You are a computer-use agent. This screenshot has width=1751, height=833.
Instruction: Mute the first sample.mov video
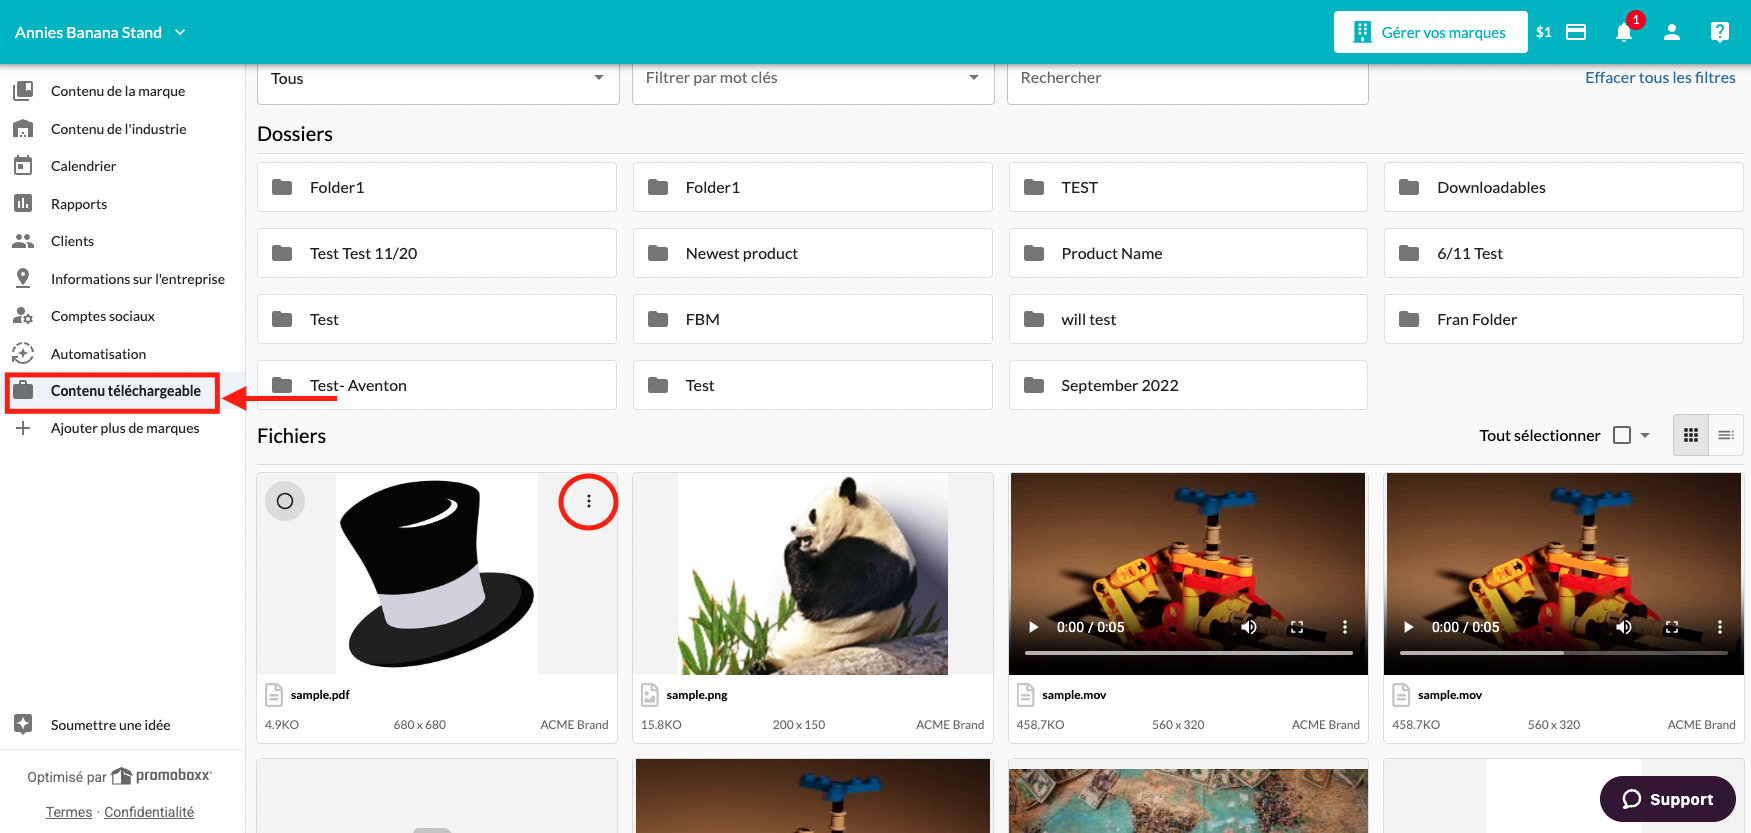pos(1249,627)
